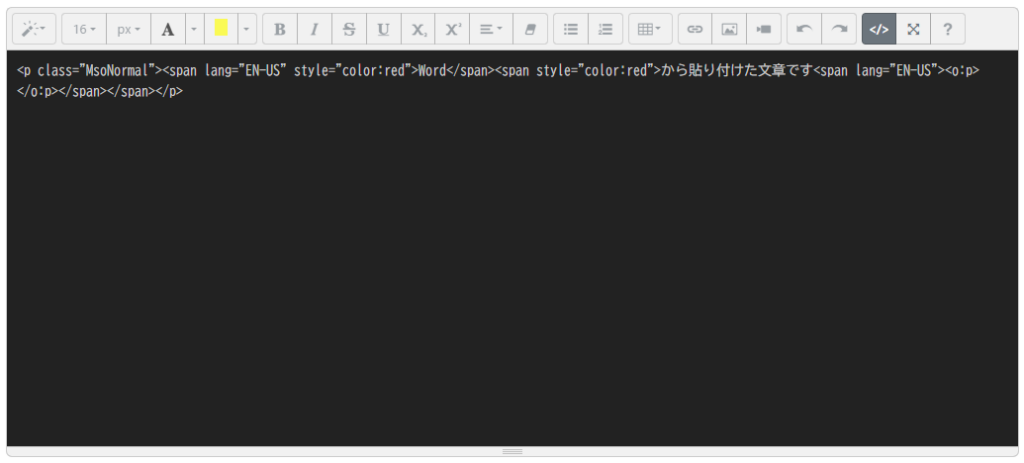Toggle strikethrough formatting
Screen dimensions: 1024x463
349,29
